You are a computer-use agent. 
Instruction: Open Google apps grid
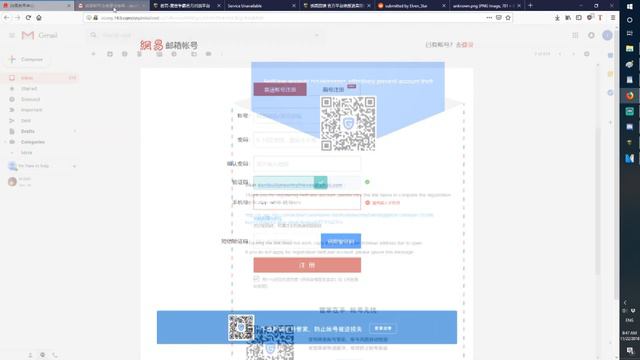(575, 36)
